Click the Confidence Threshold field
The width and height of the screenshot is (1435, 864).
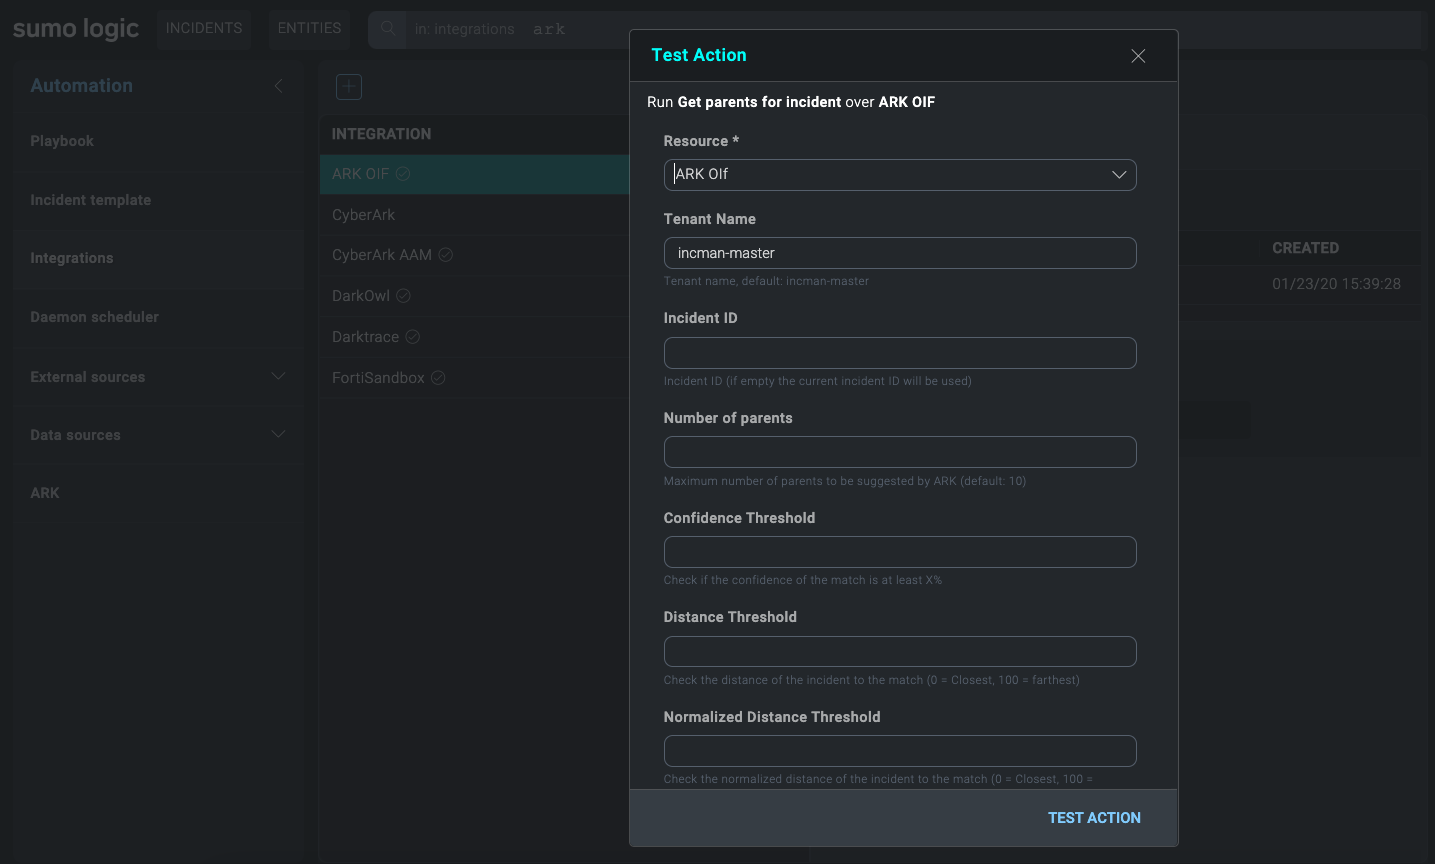(x=900, y=552)
